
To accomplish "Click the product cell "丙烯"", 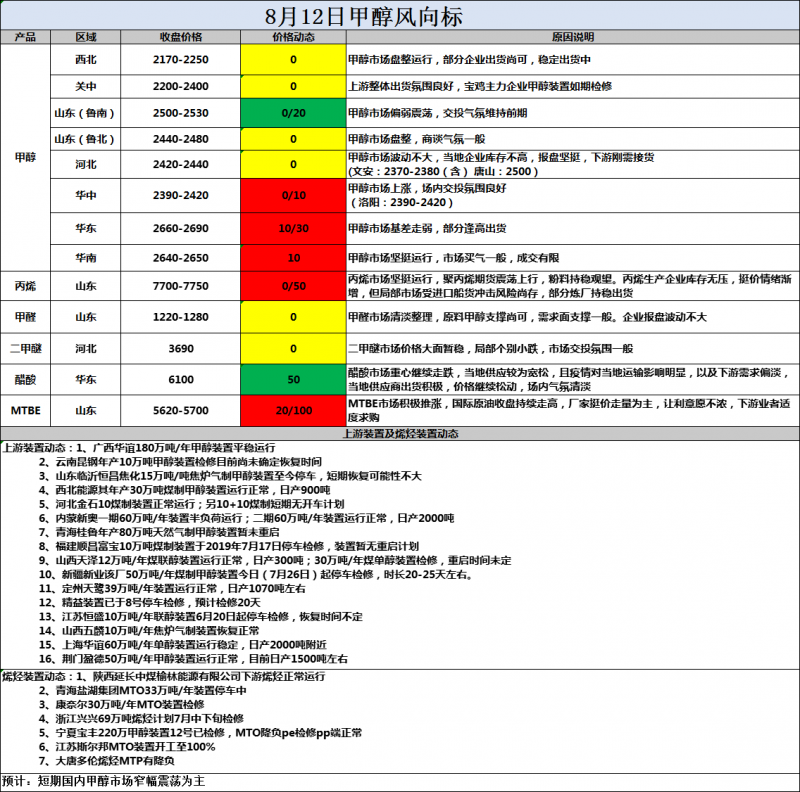I will click(x=26, y=286).
